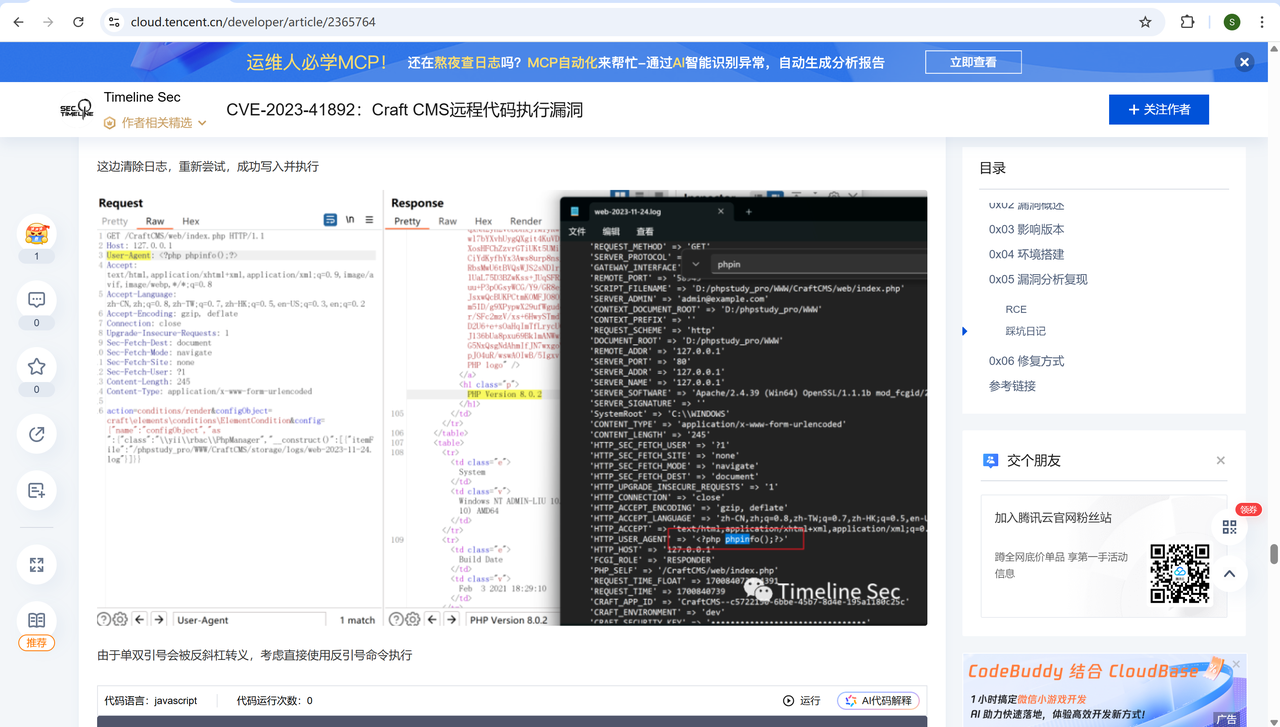Click the emoji like reaction icon
1280x727 pixels.
(x=37, y=234)
